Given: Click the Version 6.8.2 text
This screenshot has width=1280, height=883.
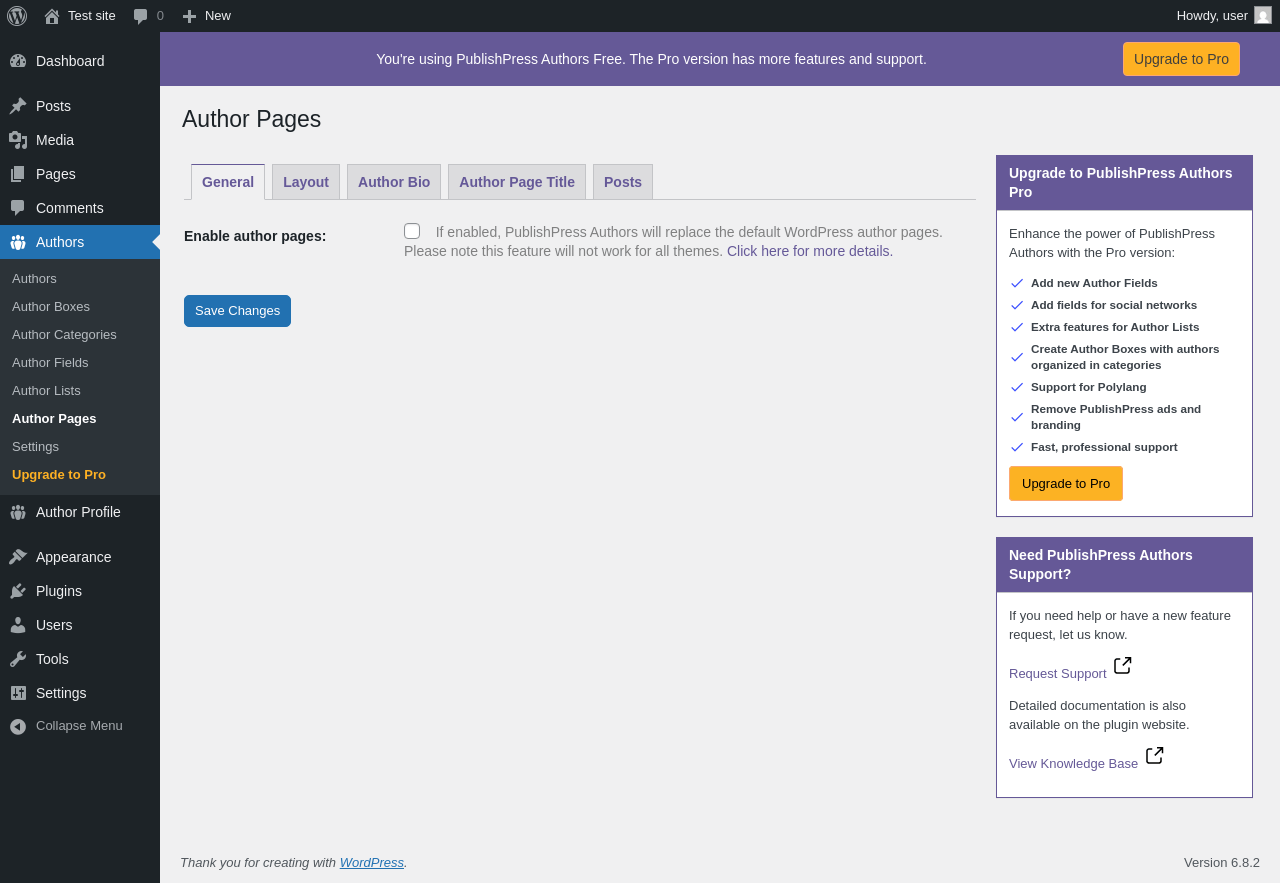Looking at the screenshot, I should point(1222,862).
